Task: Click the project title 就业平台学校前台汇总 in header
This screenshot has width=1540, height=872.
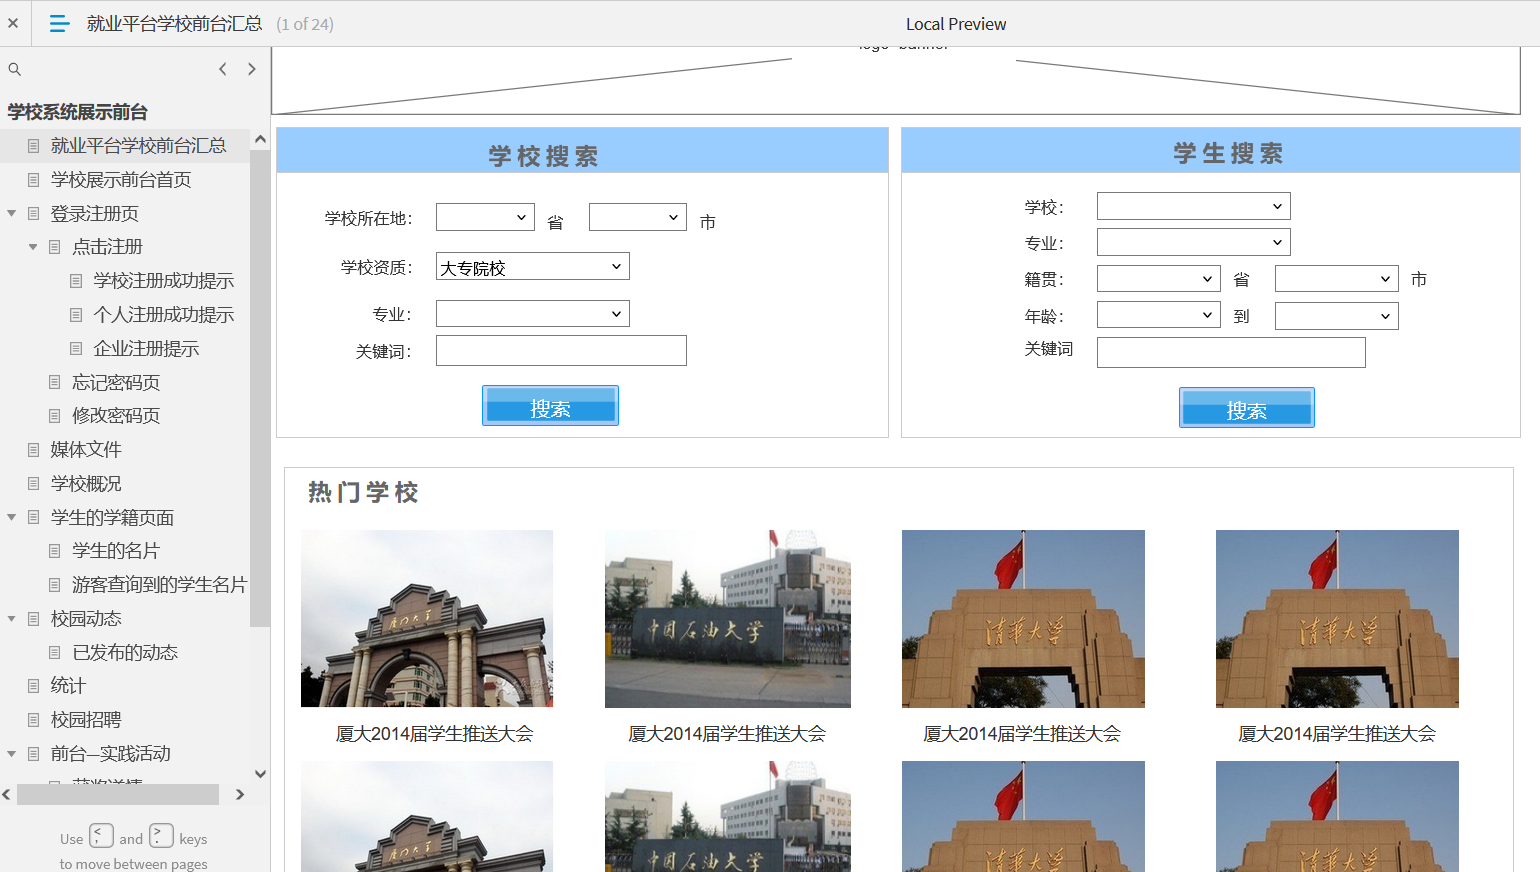Action: (x=175, y=23)
